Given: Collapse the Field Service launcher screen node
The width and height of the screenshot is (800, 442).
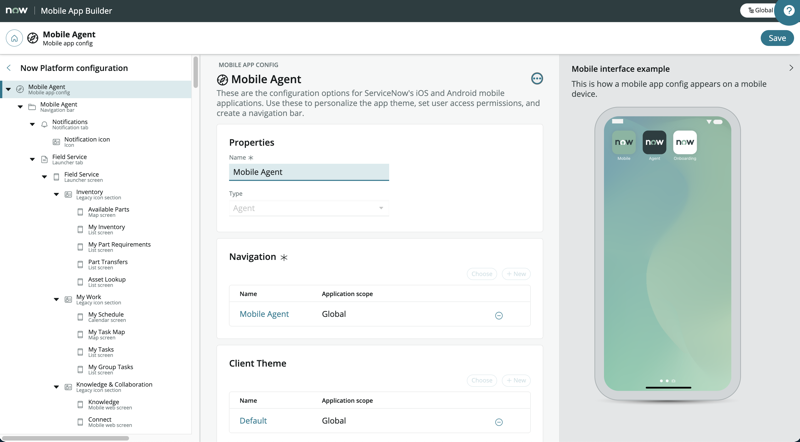Looking at the screenshot, I should pyautogui.click(x=44, y=177).
